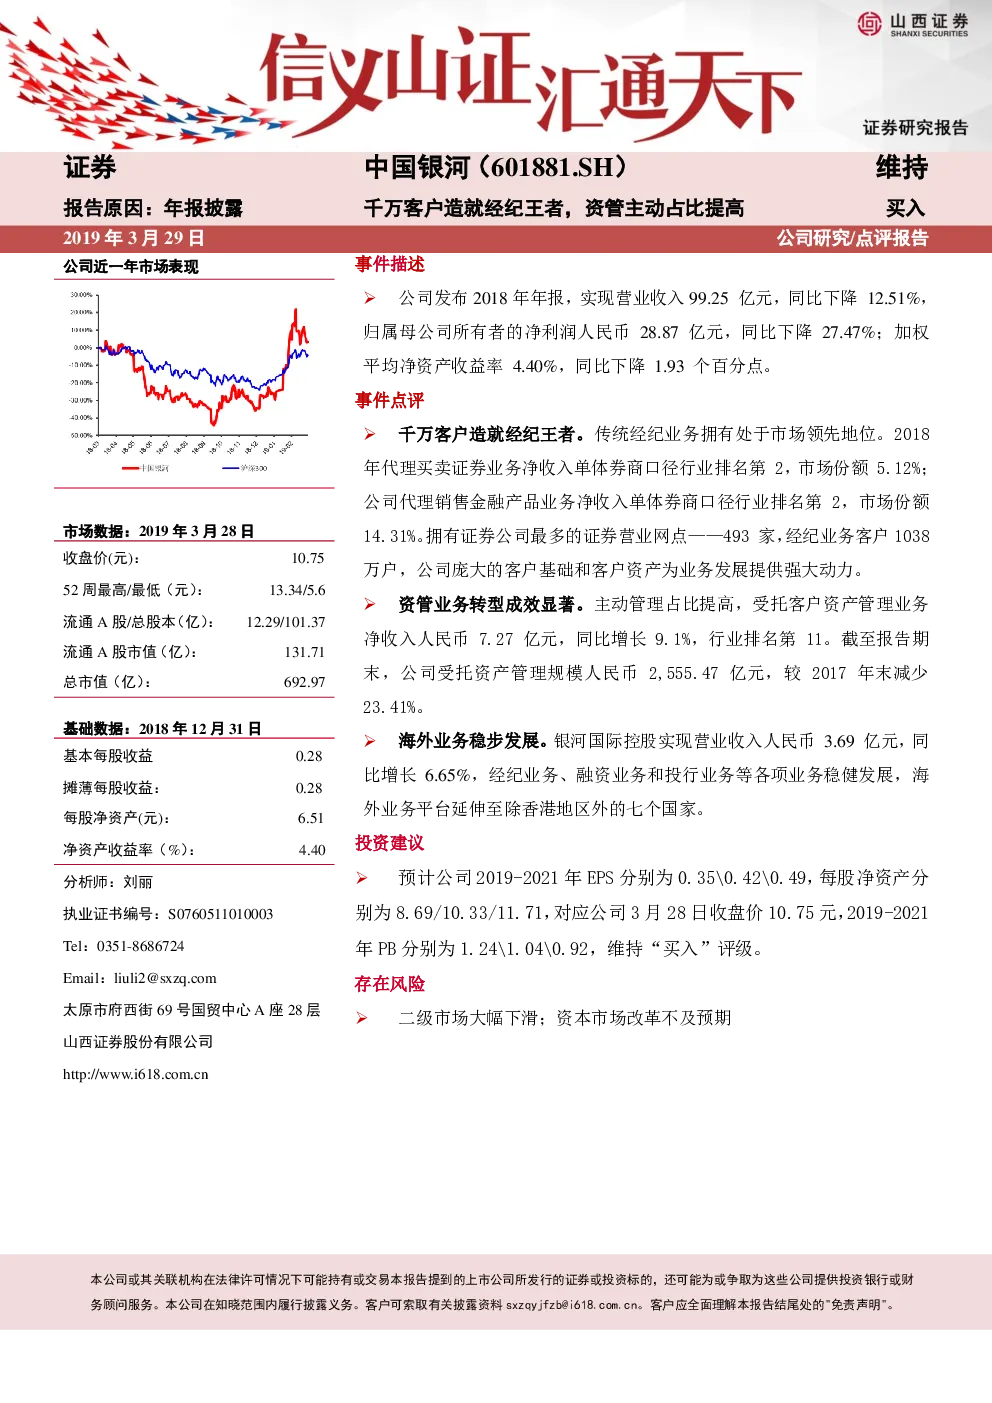992x1403 pixels.
Task: Click the red 中国银河 chart legend entry
Action: tap(145, 468)
